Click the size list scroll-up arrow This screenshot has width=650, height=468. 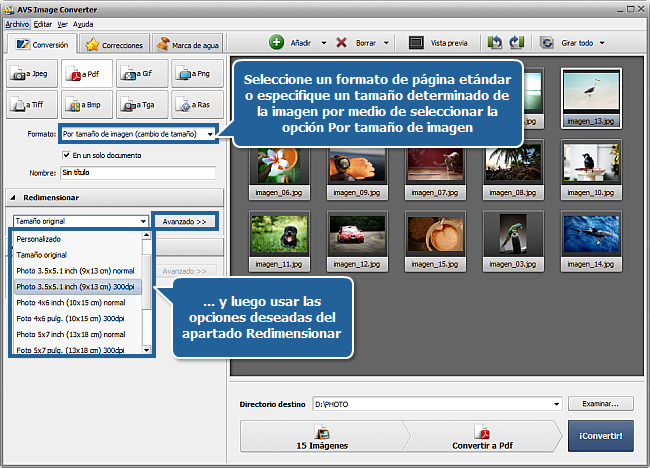pos(146,235)
